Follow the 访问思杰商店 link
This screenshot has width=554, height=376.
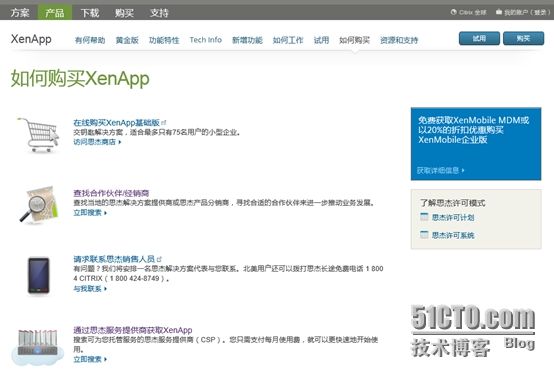click(x=95, y=142)
